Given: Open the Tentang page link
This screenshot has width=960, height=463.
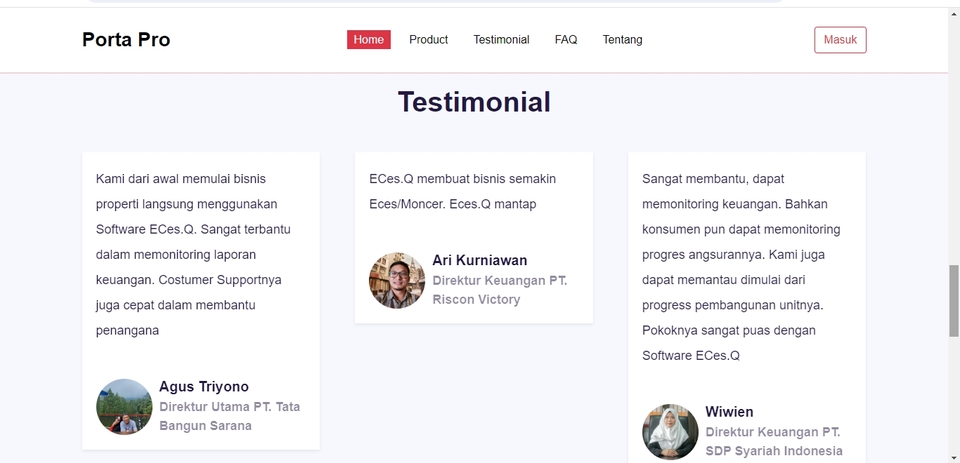Looking at the screenshot, I should pyautogui.click(x=622, y=40).
